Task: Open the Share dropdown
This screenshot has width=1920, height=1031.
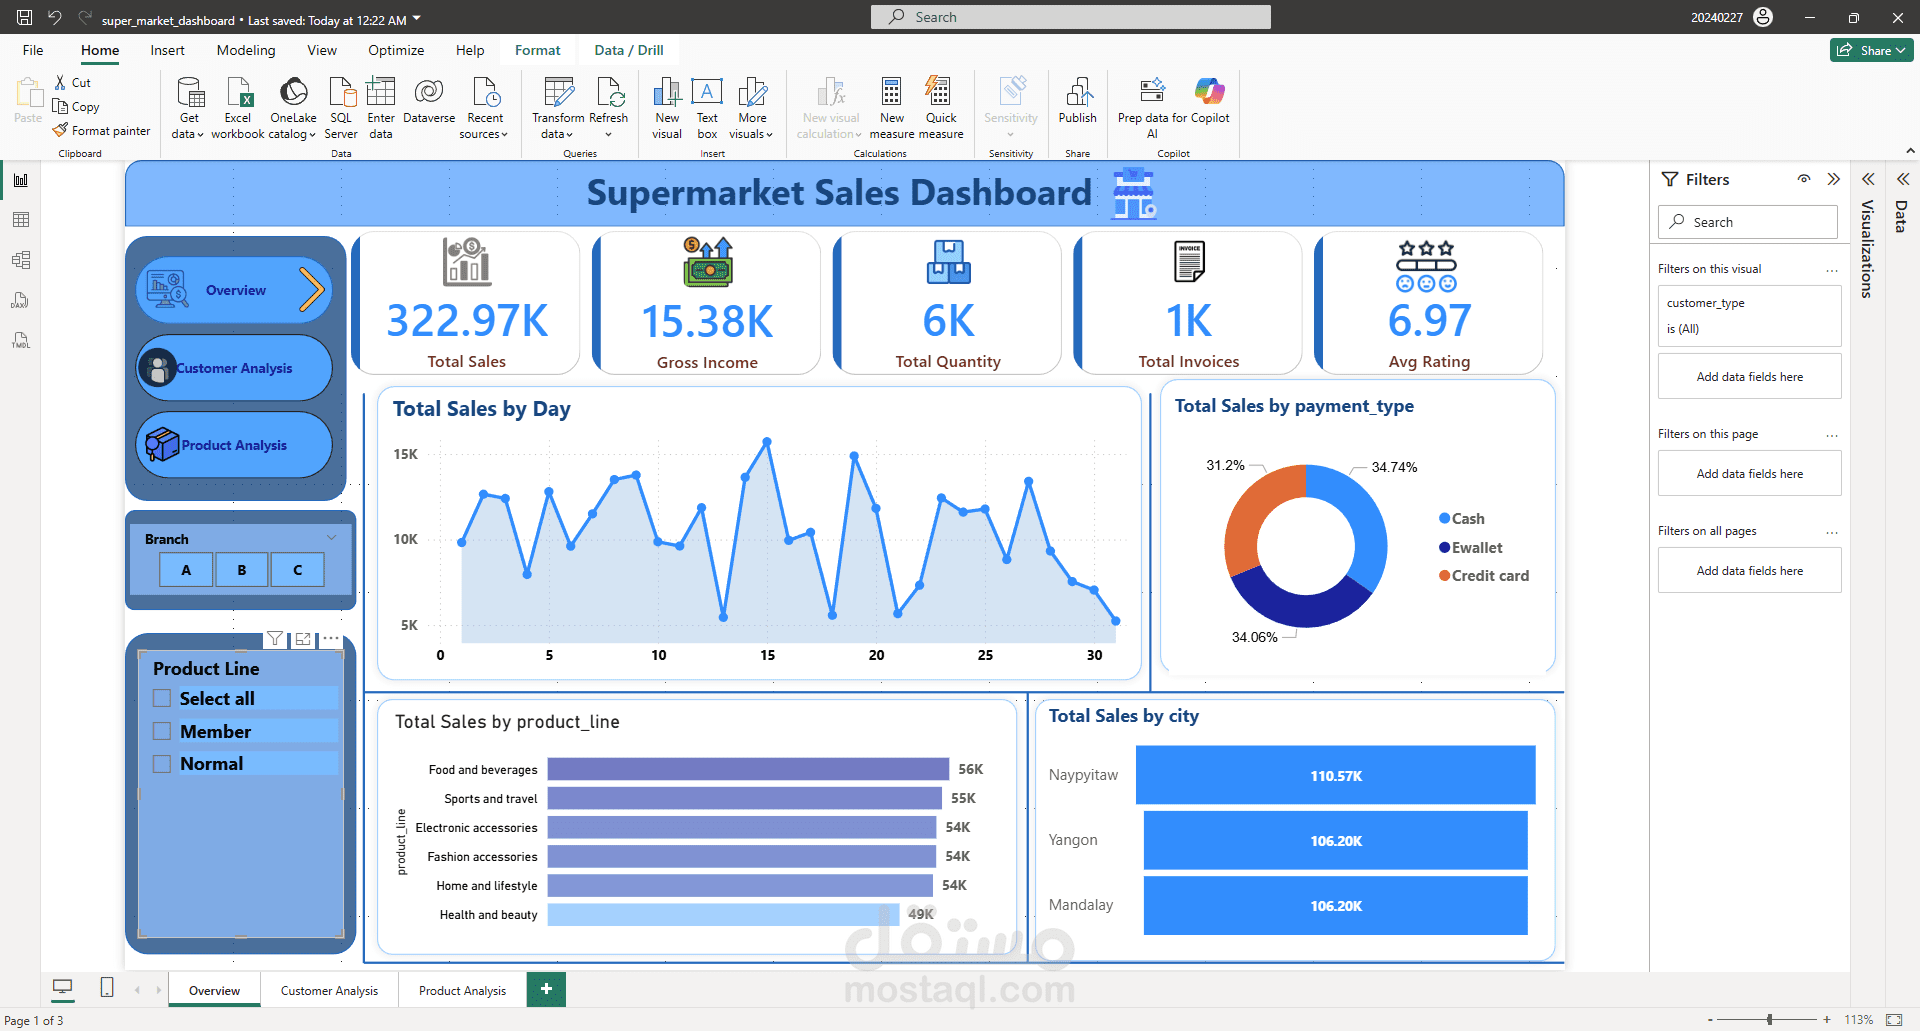Action: (1872, 50)
